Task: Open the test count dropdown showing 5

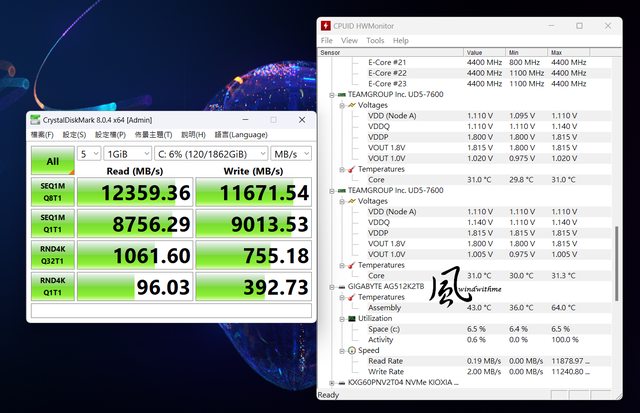Action: click(89, 154)
